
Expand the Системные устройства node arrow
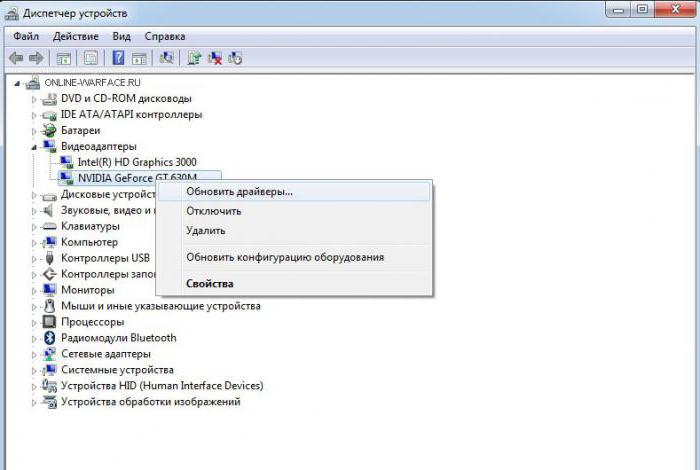click(34, 370)
